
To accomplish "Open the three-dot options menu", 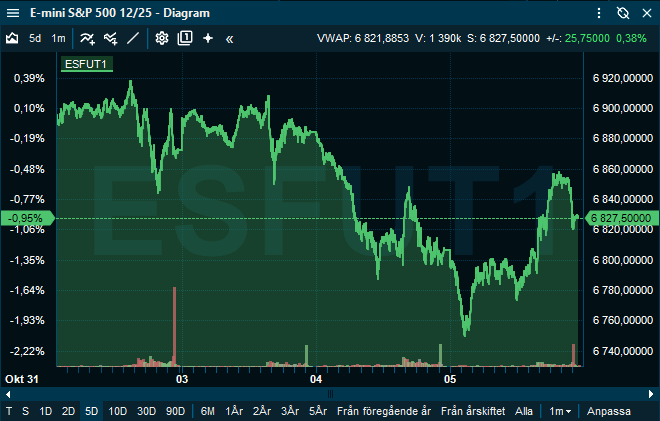I will [x=645, y=13].
